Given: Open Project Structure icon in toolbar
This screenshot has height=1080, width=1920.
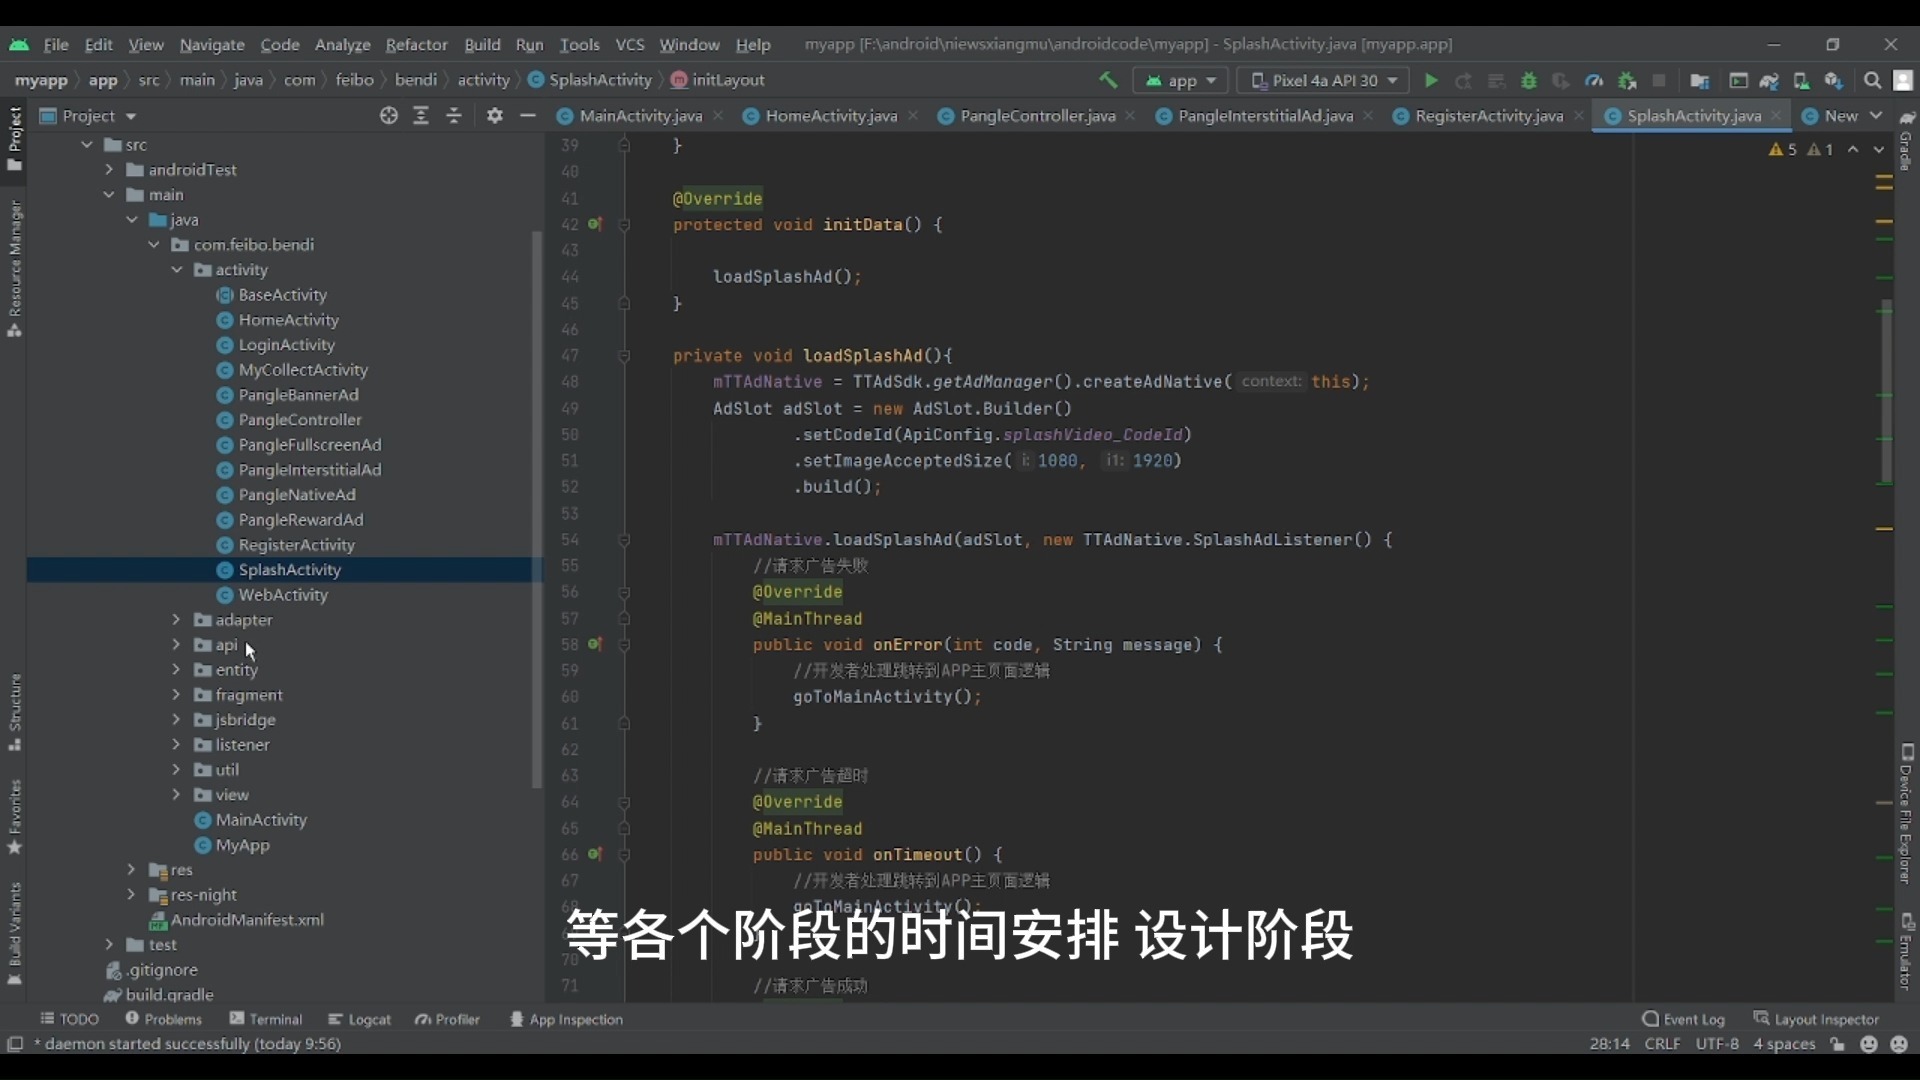Looking at the screenshot, I should (1699, 80).
